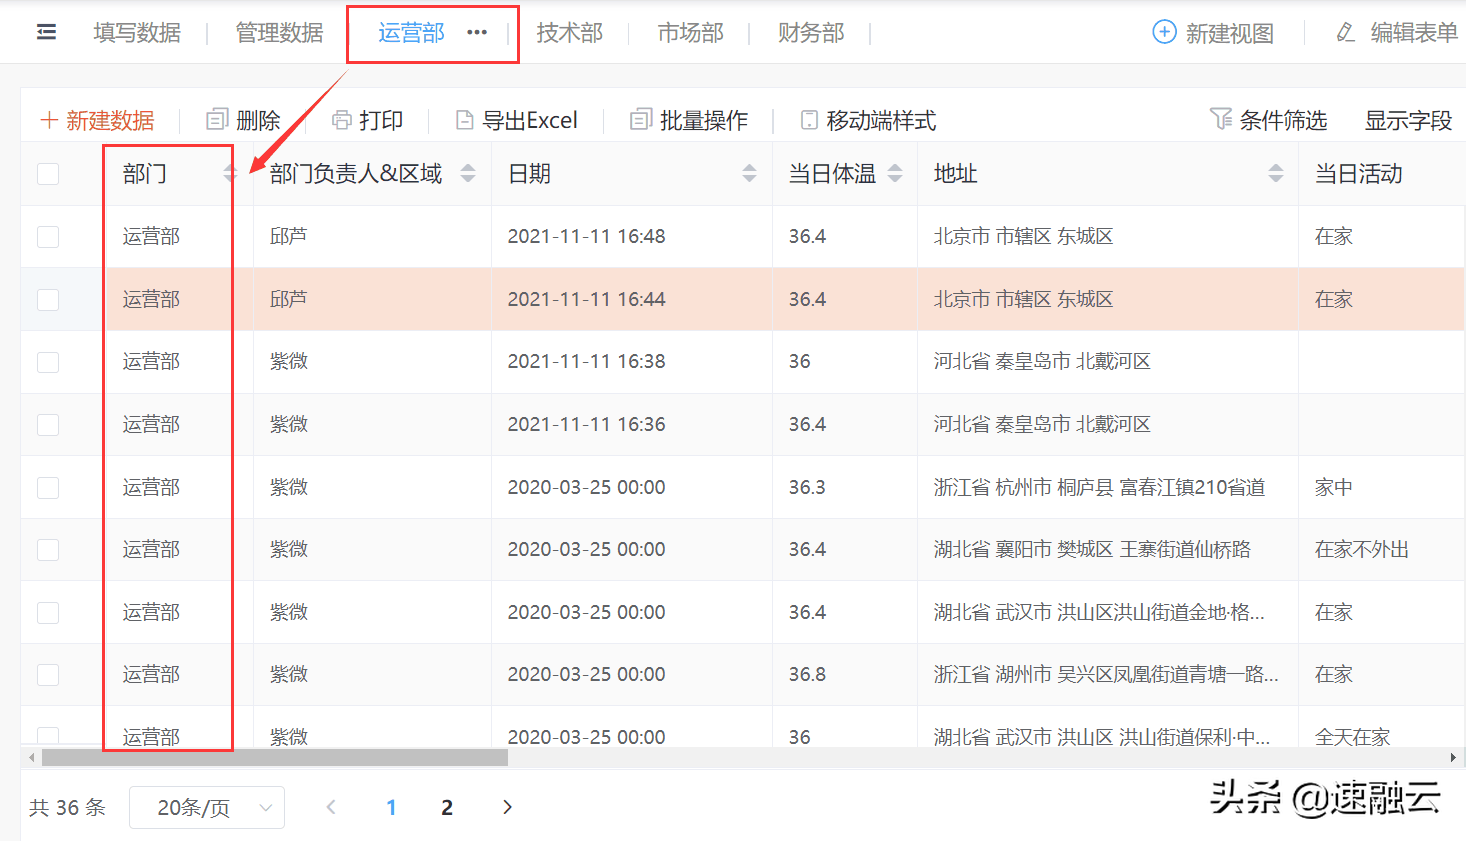Sort the 日期 column using its arrows
1466x841 pixels.
[x=749, y=173]
